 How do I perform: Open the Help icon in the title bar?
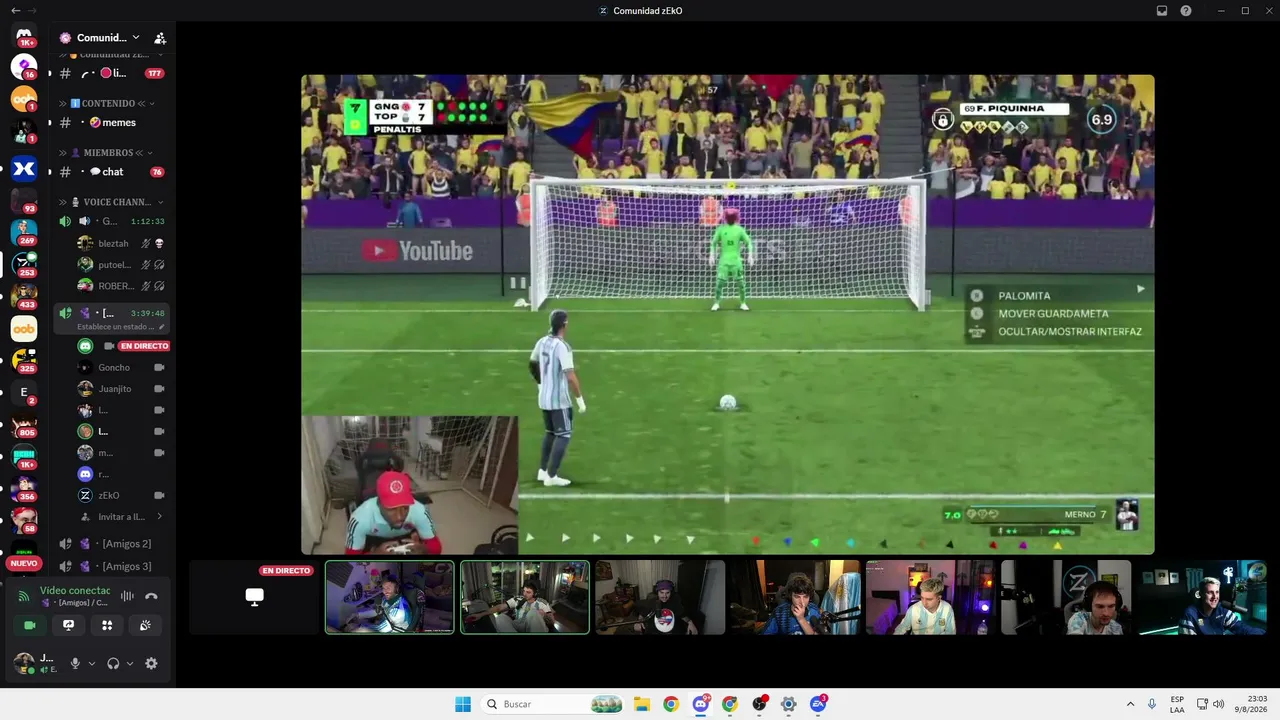(1186, 11)
